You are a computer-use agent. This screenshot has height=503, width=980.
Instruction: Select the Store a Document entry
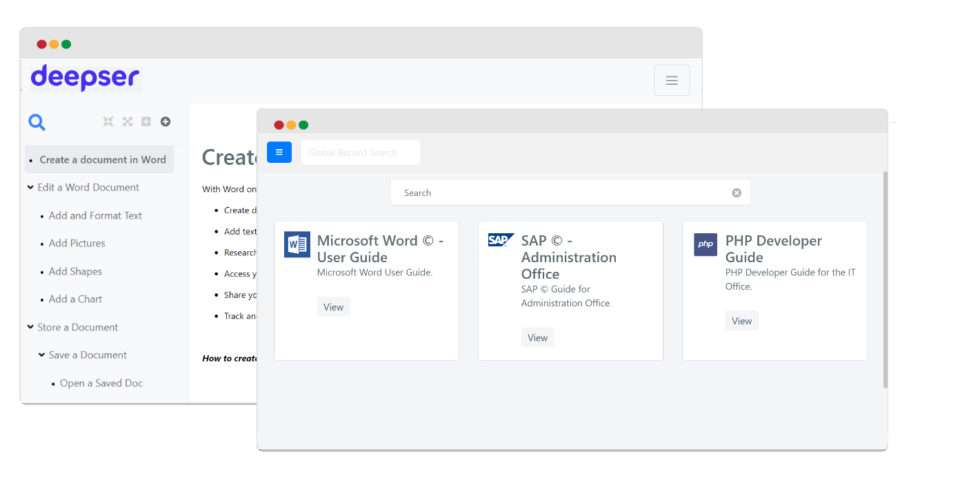pos(78,327)
